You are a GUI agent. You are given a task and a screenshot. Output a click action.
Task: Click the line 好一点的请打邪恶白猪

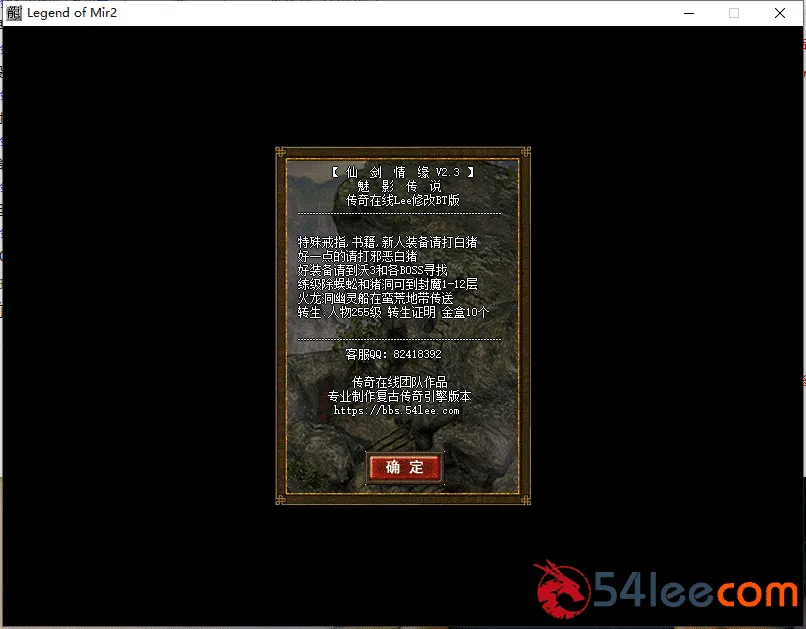pyautogui.click(x=357, y=256)
